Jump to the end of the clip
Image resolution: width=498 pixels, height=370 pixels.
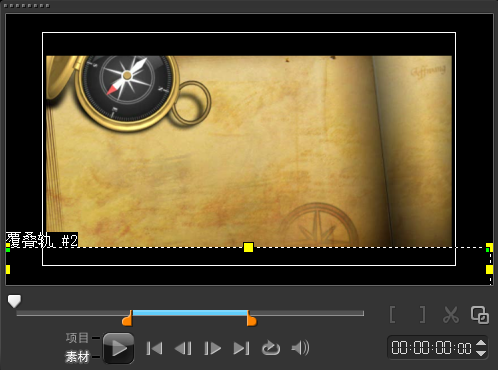pyautogui.click(x=241, y=348)
